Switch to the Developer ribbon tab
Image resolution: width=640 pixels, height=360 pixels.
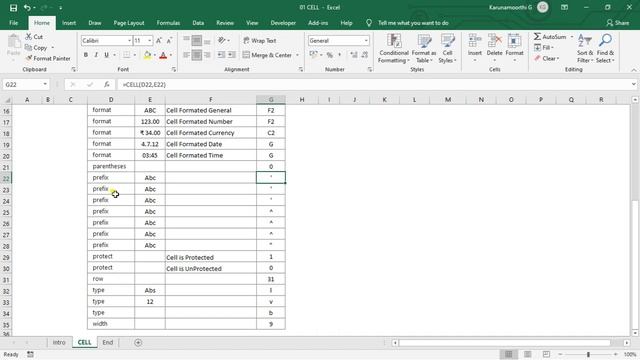pos(283,23)
